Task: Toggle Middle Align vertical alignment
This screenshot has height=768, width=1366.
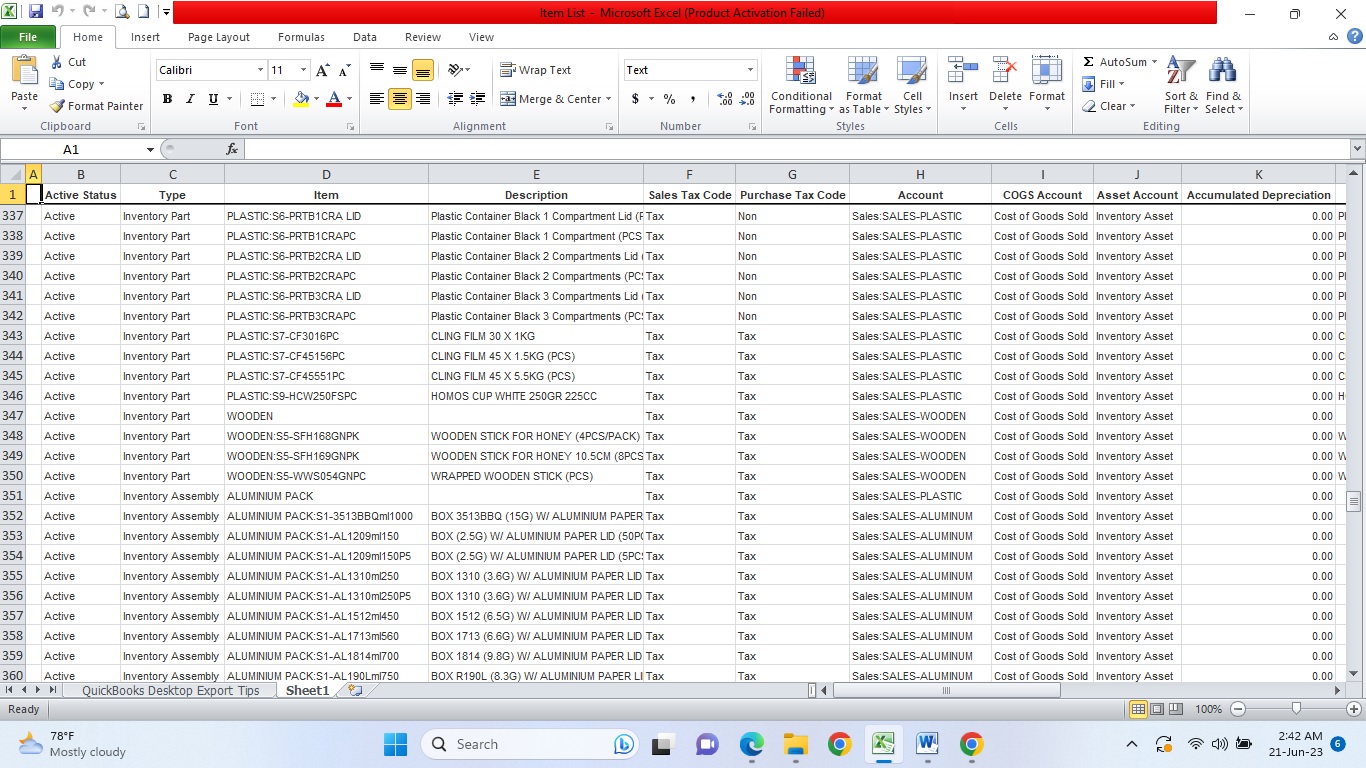Action: [400, 70]
